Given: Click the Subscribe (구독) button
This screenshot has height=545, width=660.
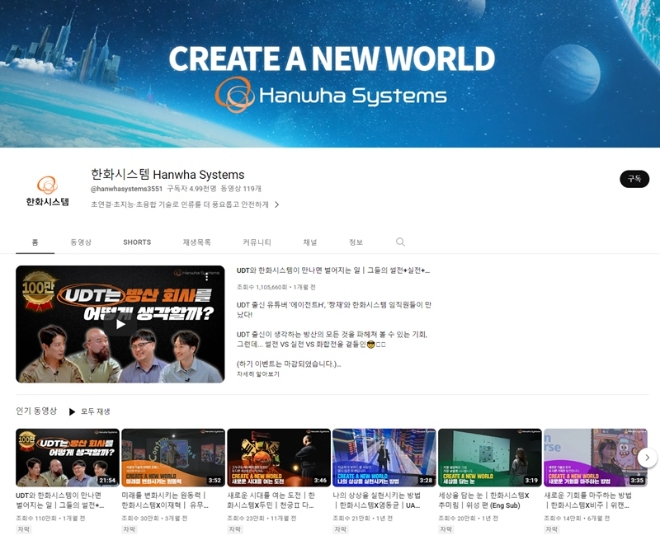Looking at the screenshot, I should (x=634, y=179).
